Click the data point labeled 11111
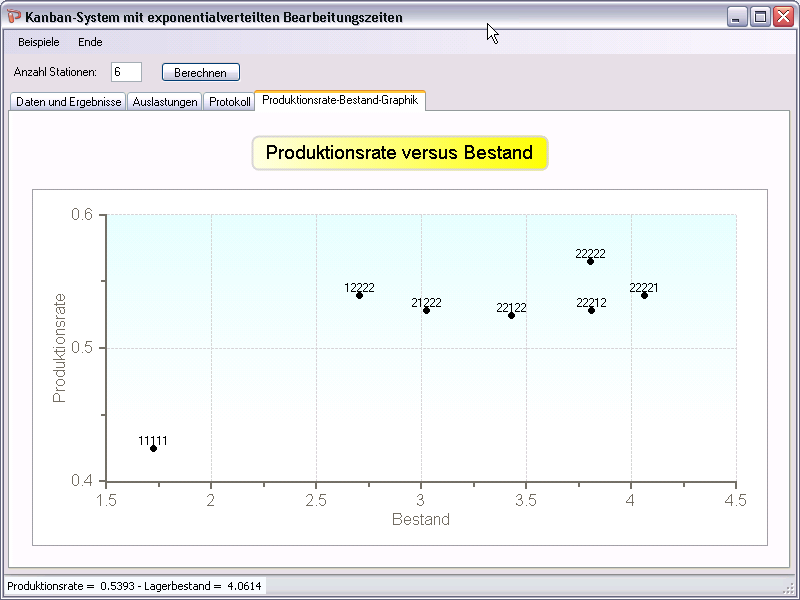Image resolution: width=800 pixels, height=600 pixels. [153, 448]
